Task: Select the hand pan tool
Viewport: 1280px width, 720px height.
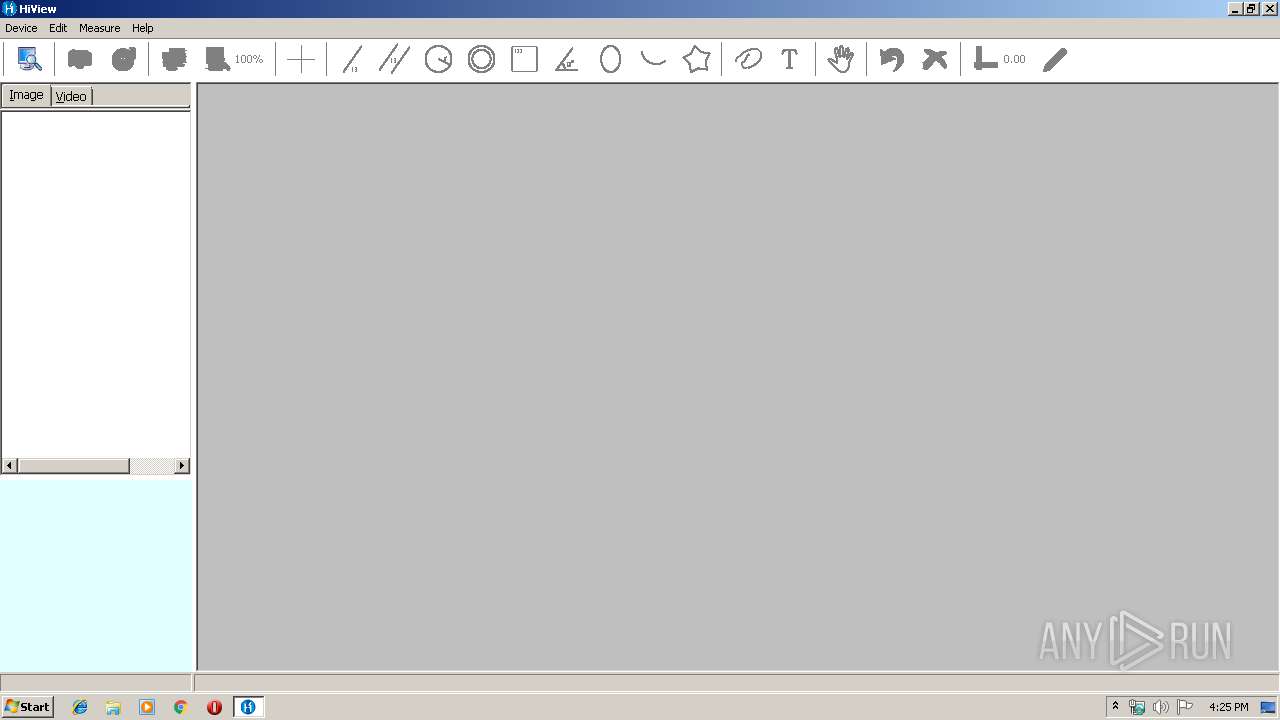Action: tap(841, 59)
